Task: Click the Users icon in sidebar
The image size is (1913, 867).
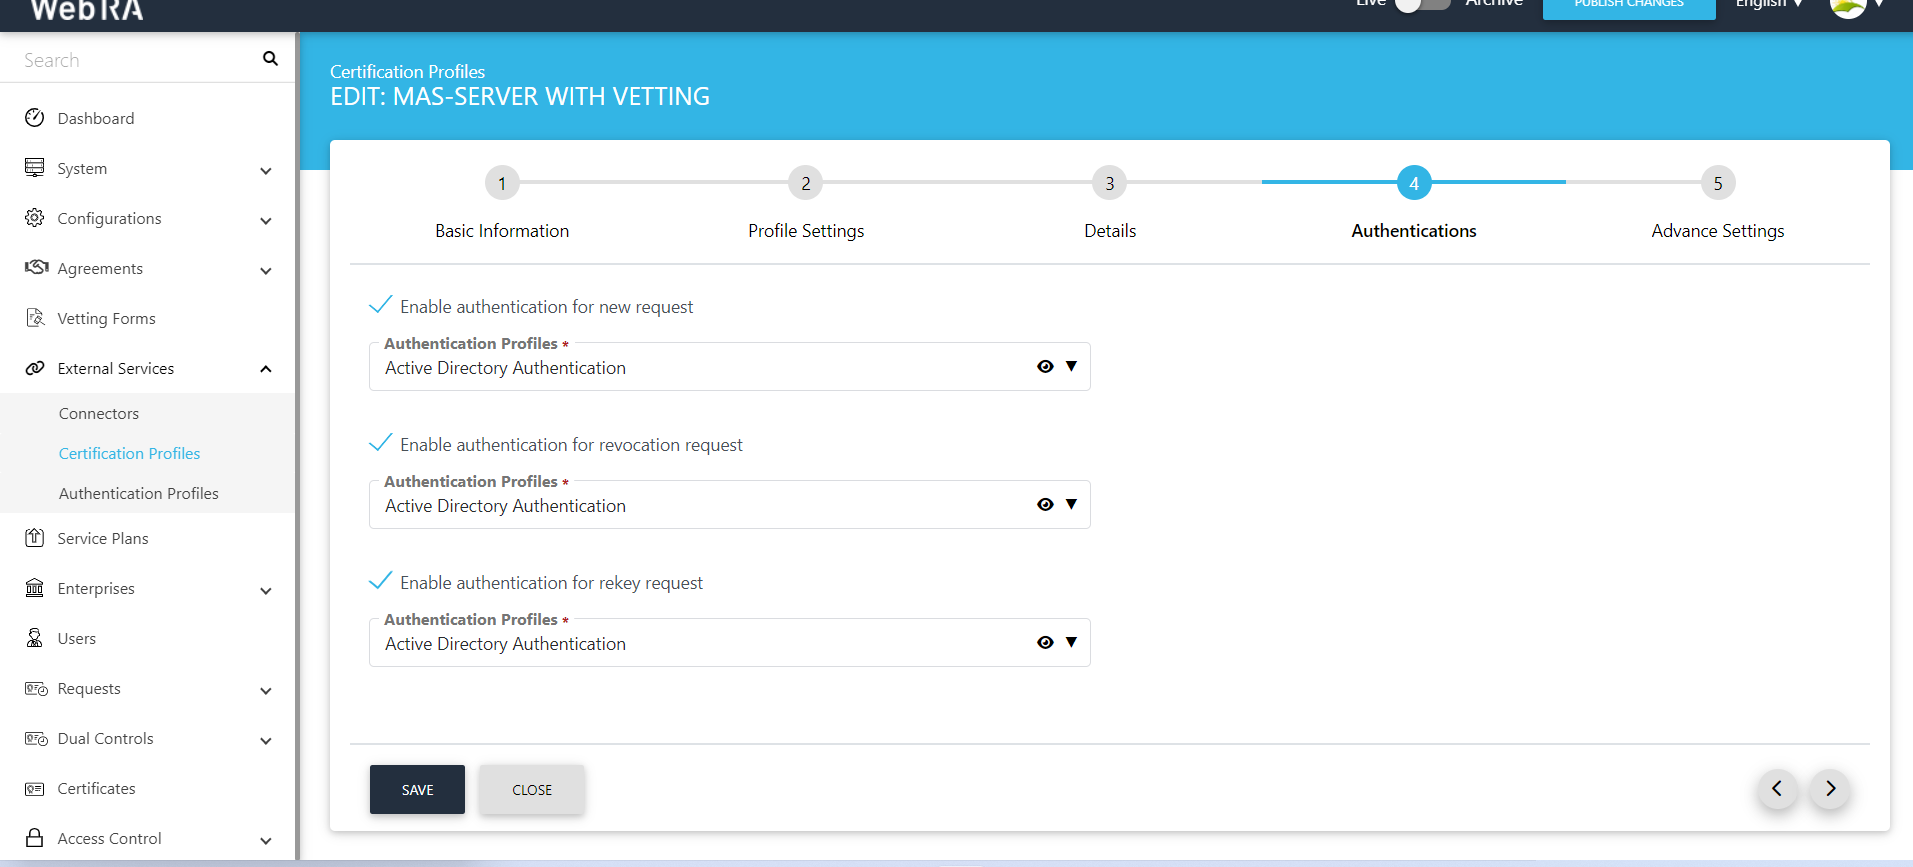Action: [35, 638]
